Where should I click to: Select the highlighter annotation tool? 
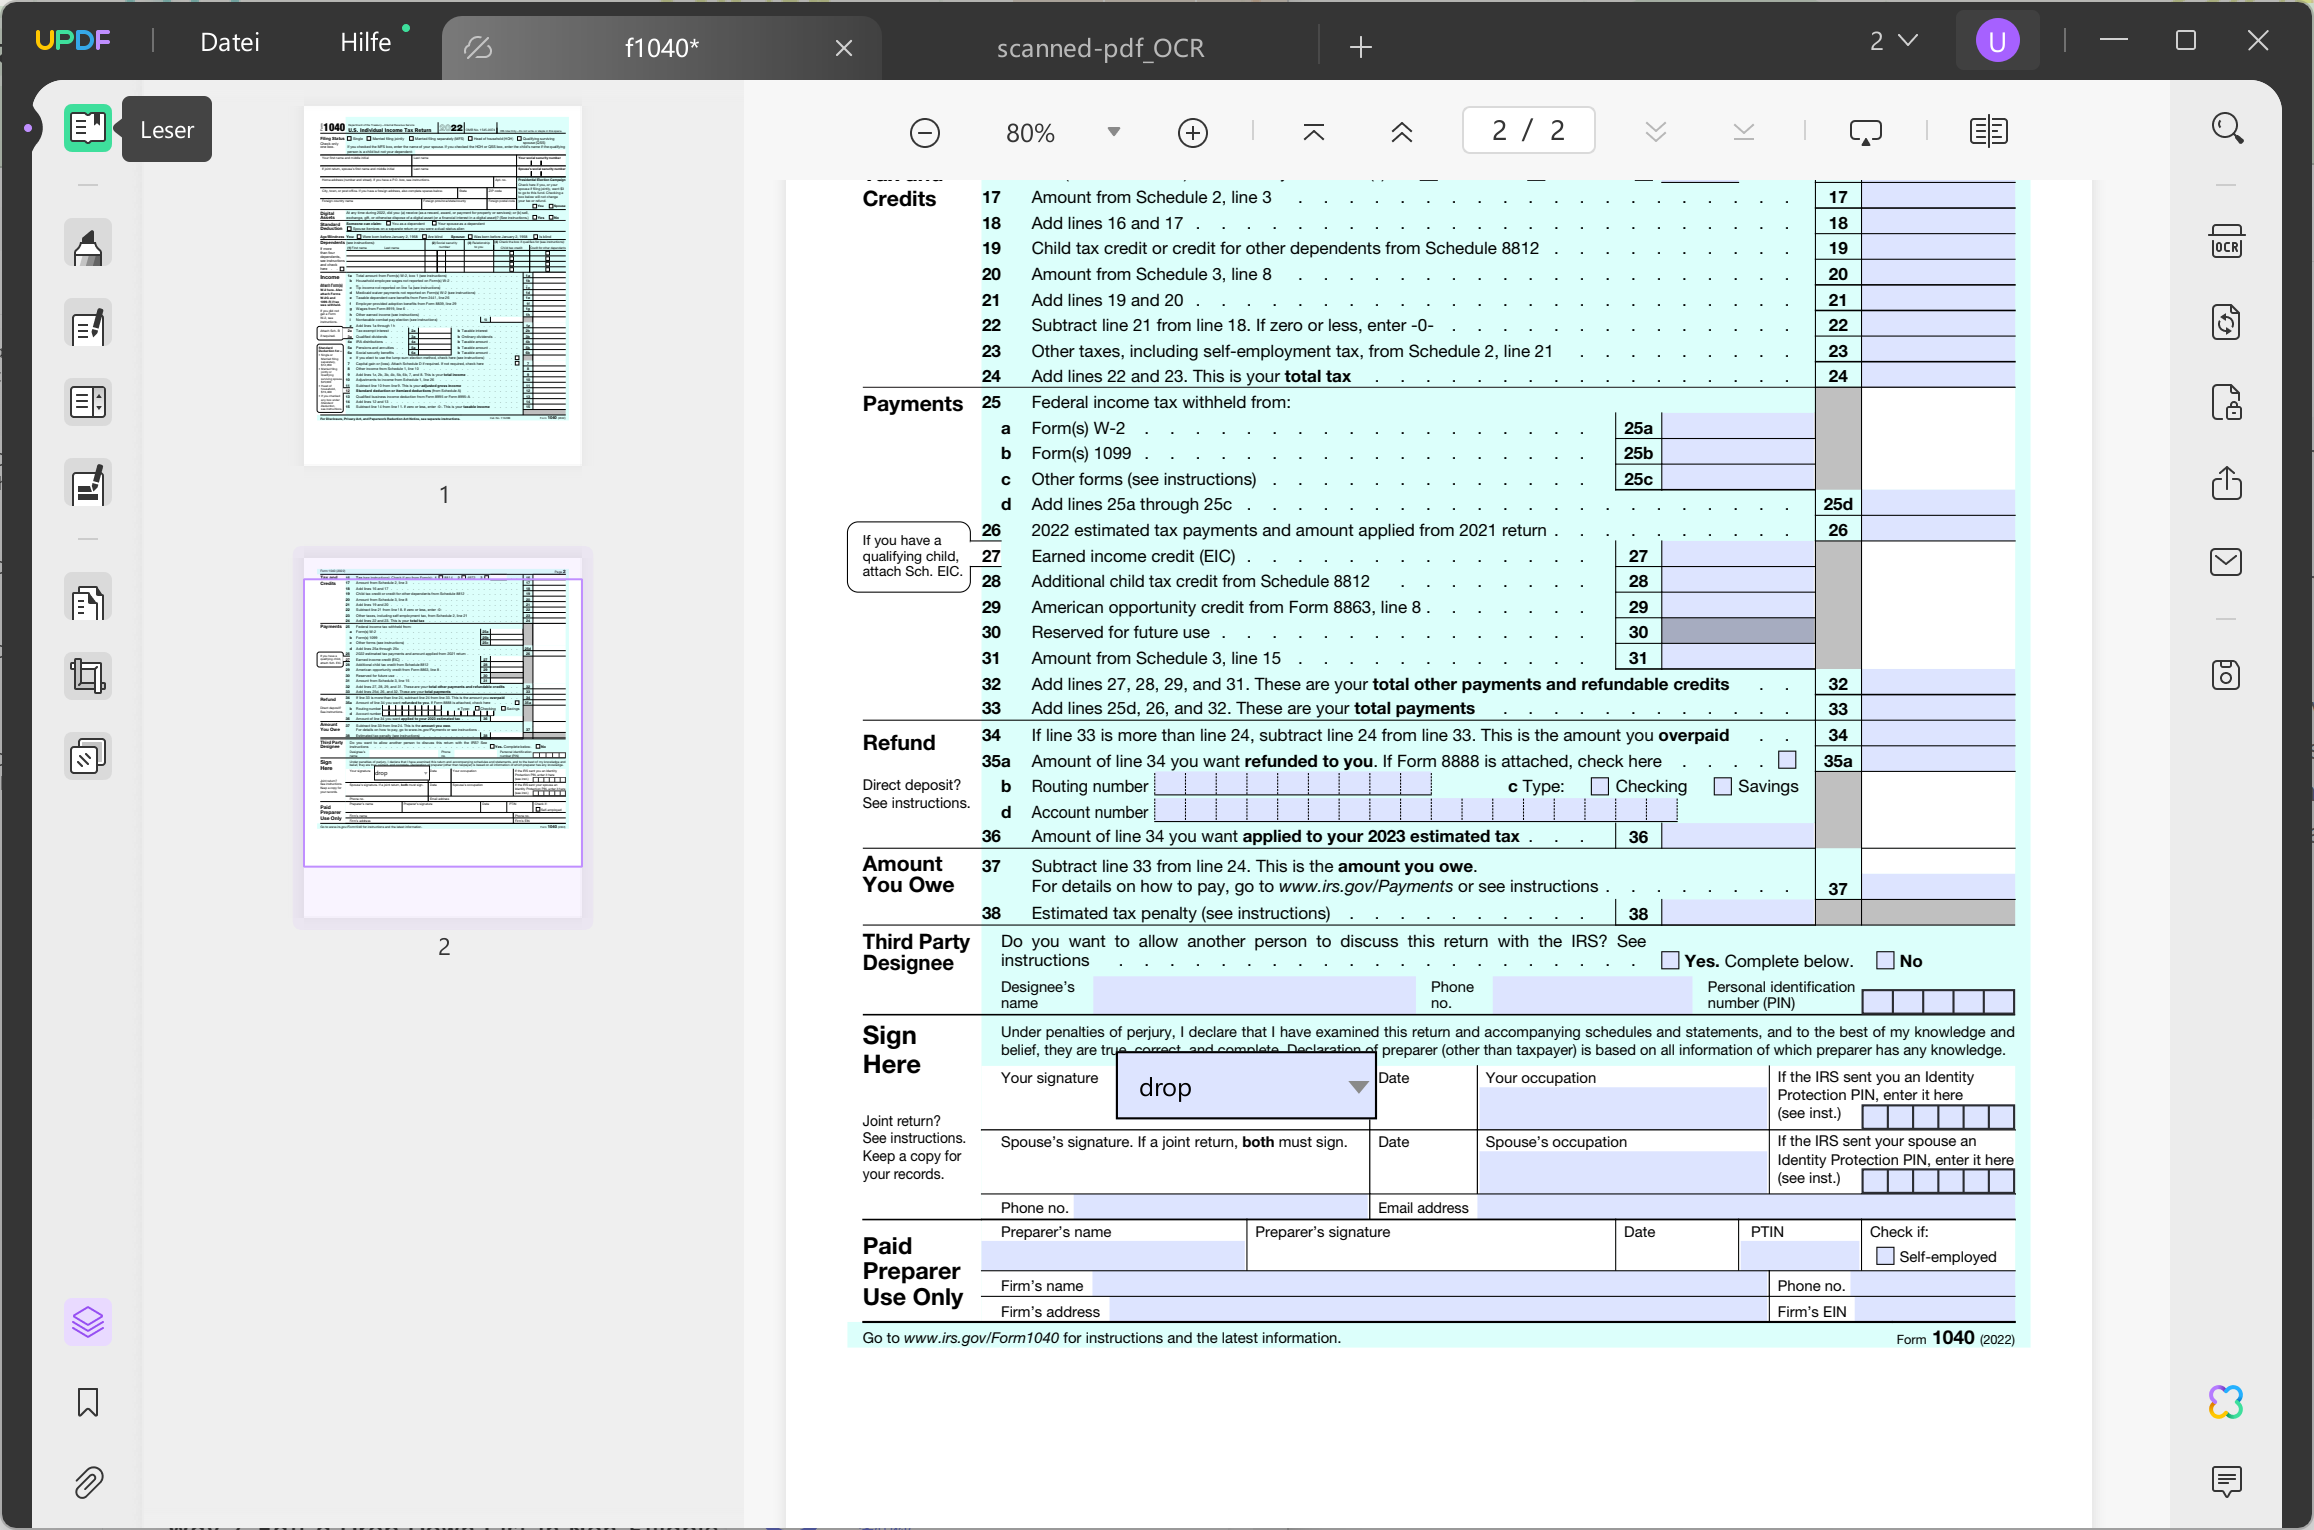click(88, 243)
